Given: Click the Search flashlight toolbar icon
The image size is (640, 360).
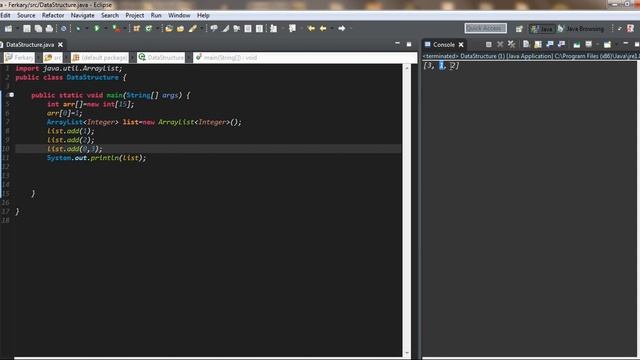Looking at the screenshot, I should point(193,29).
